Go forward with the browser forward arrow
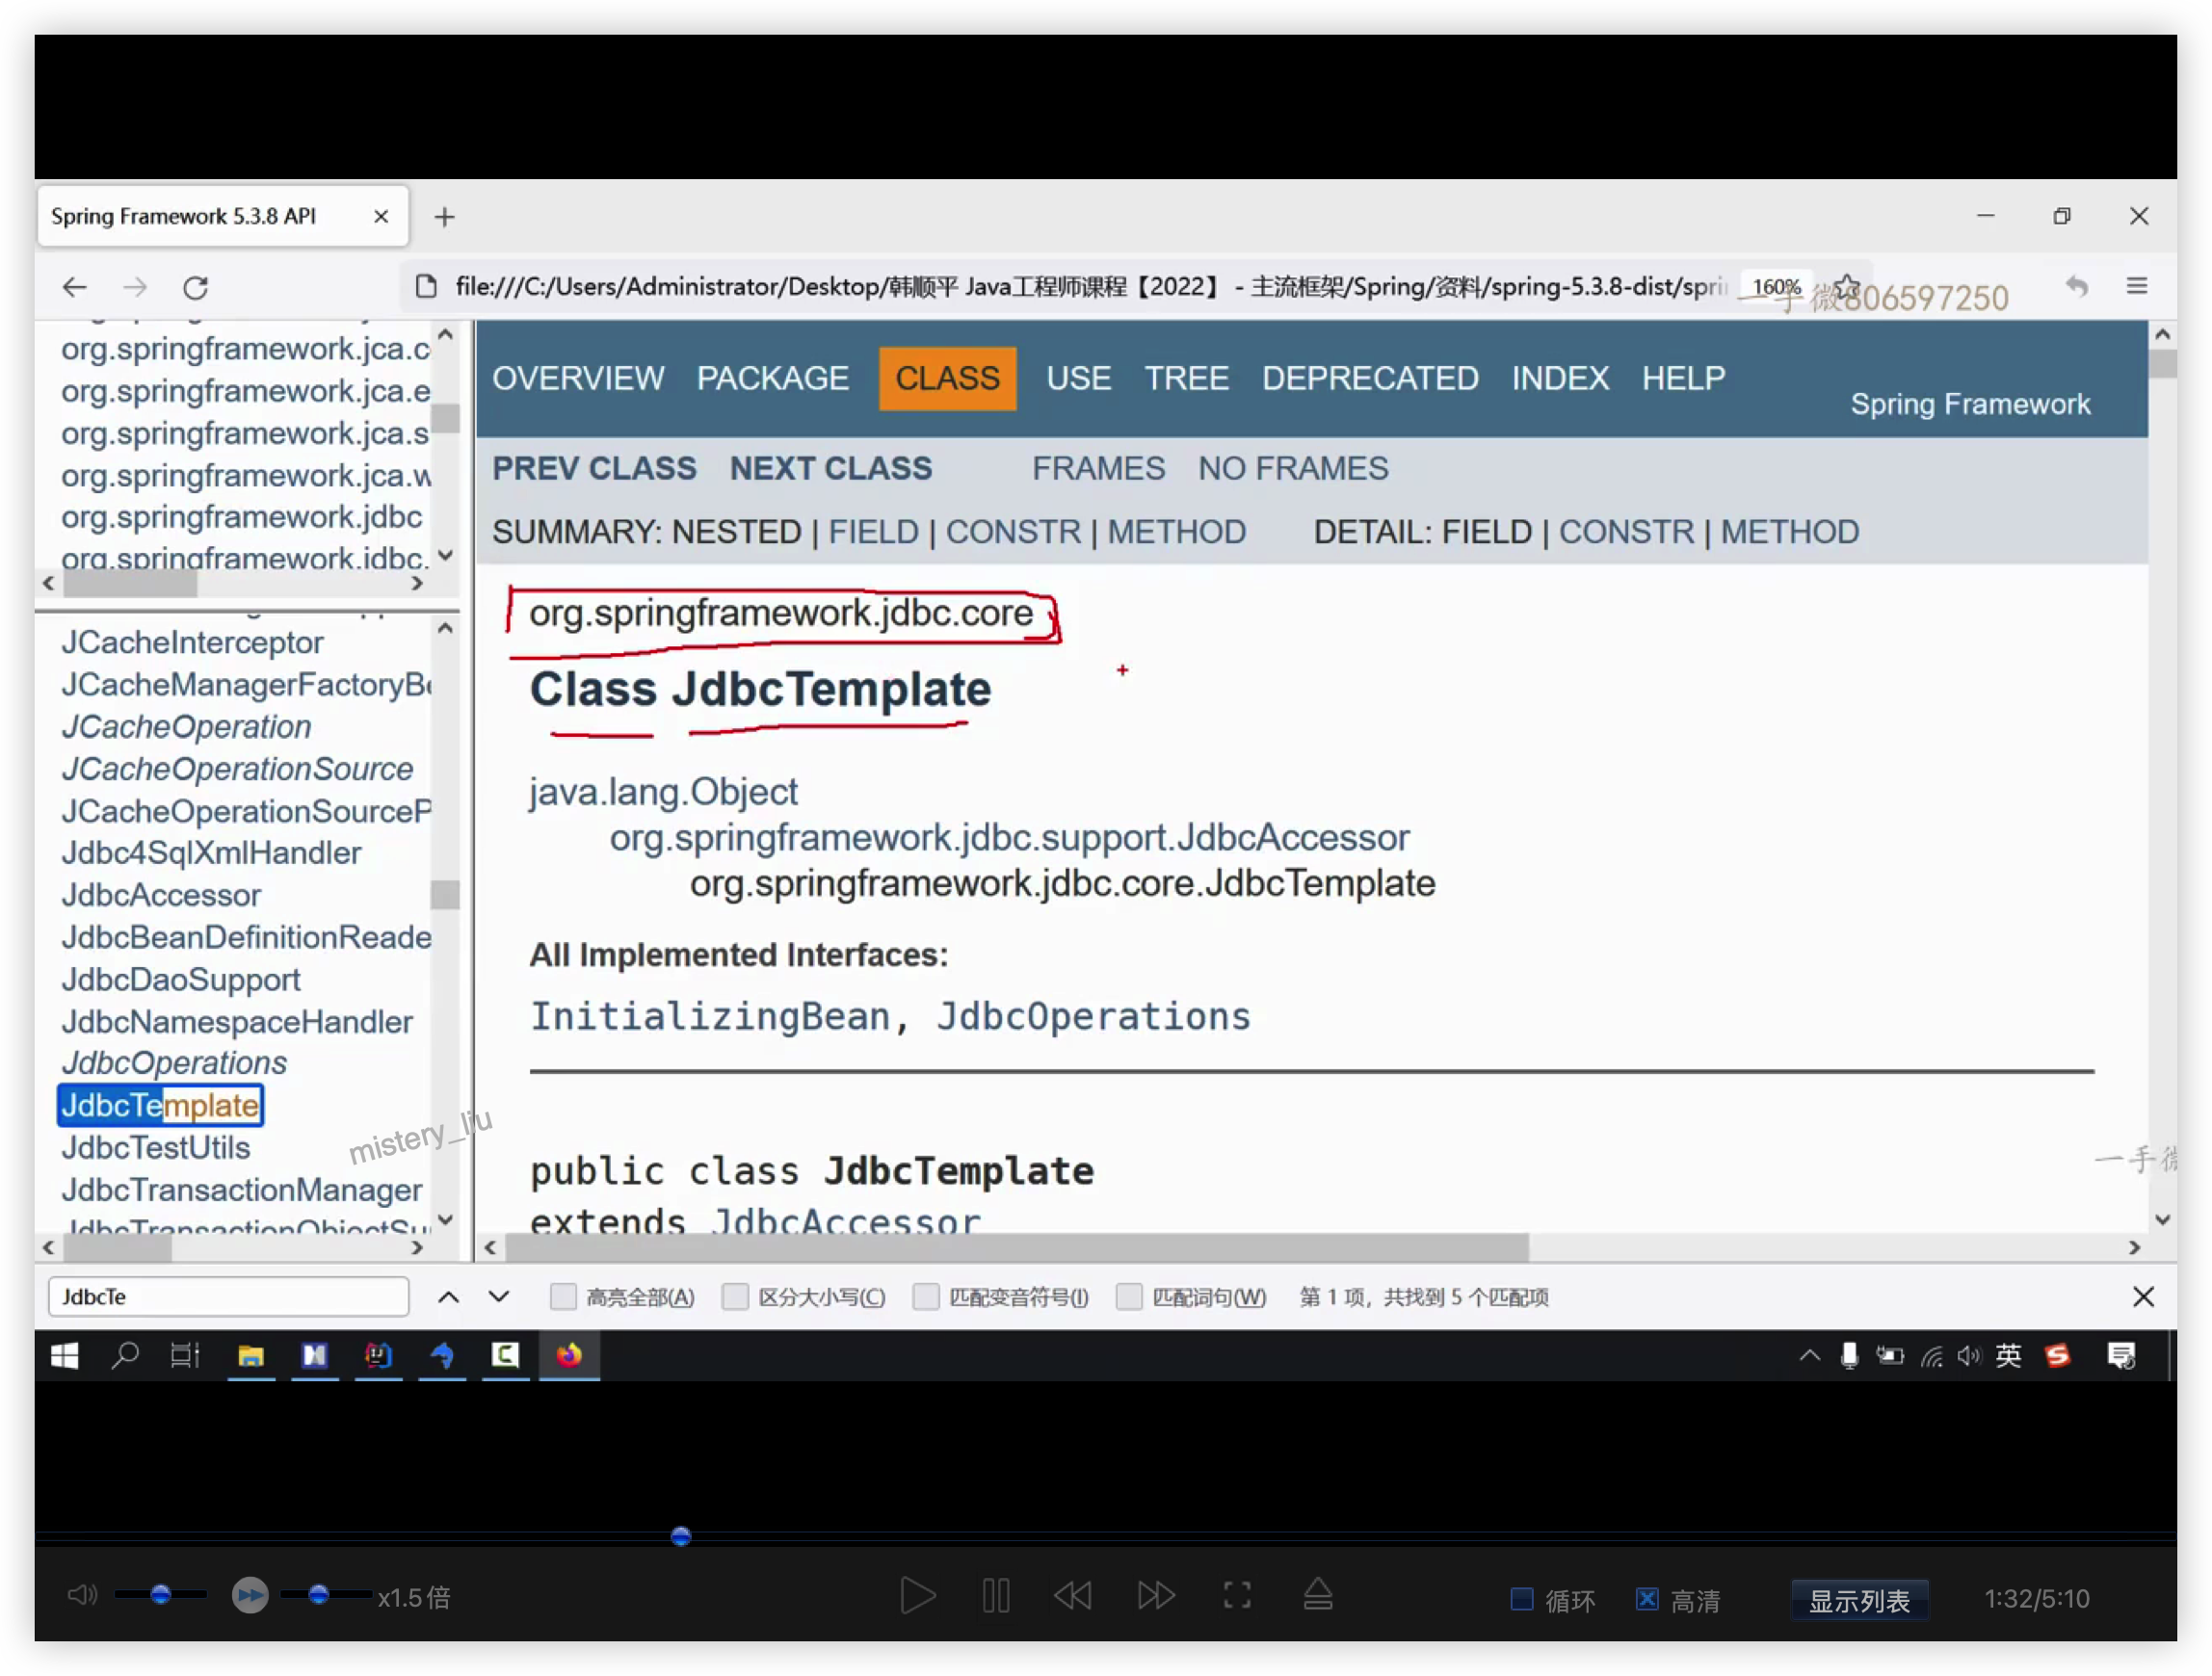This screenshot has width=2212, height=1676. [x=135, y=288]
